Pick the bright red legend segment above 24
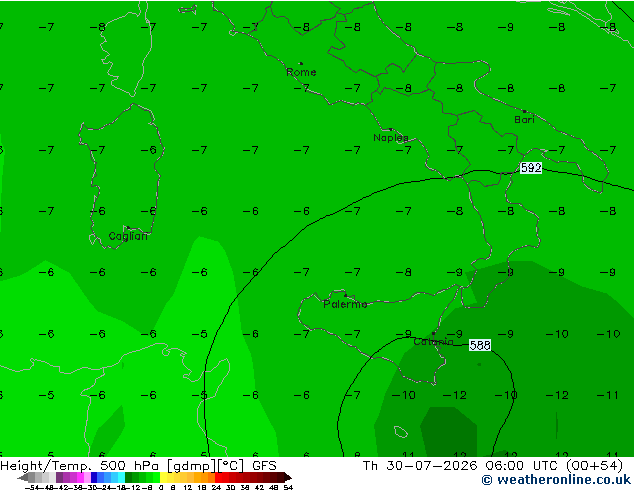The image size is (634, 490). click(x=219, y=477)
